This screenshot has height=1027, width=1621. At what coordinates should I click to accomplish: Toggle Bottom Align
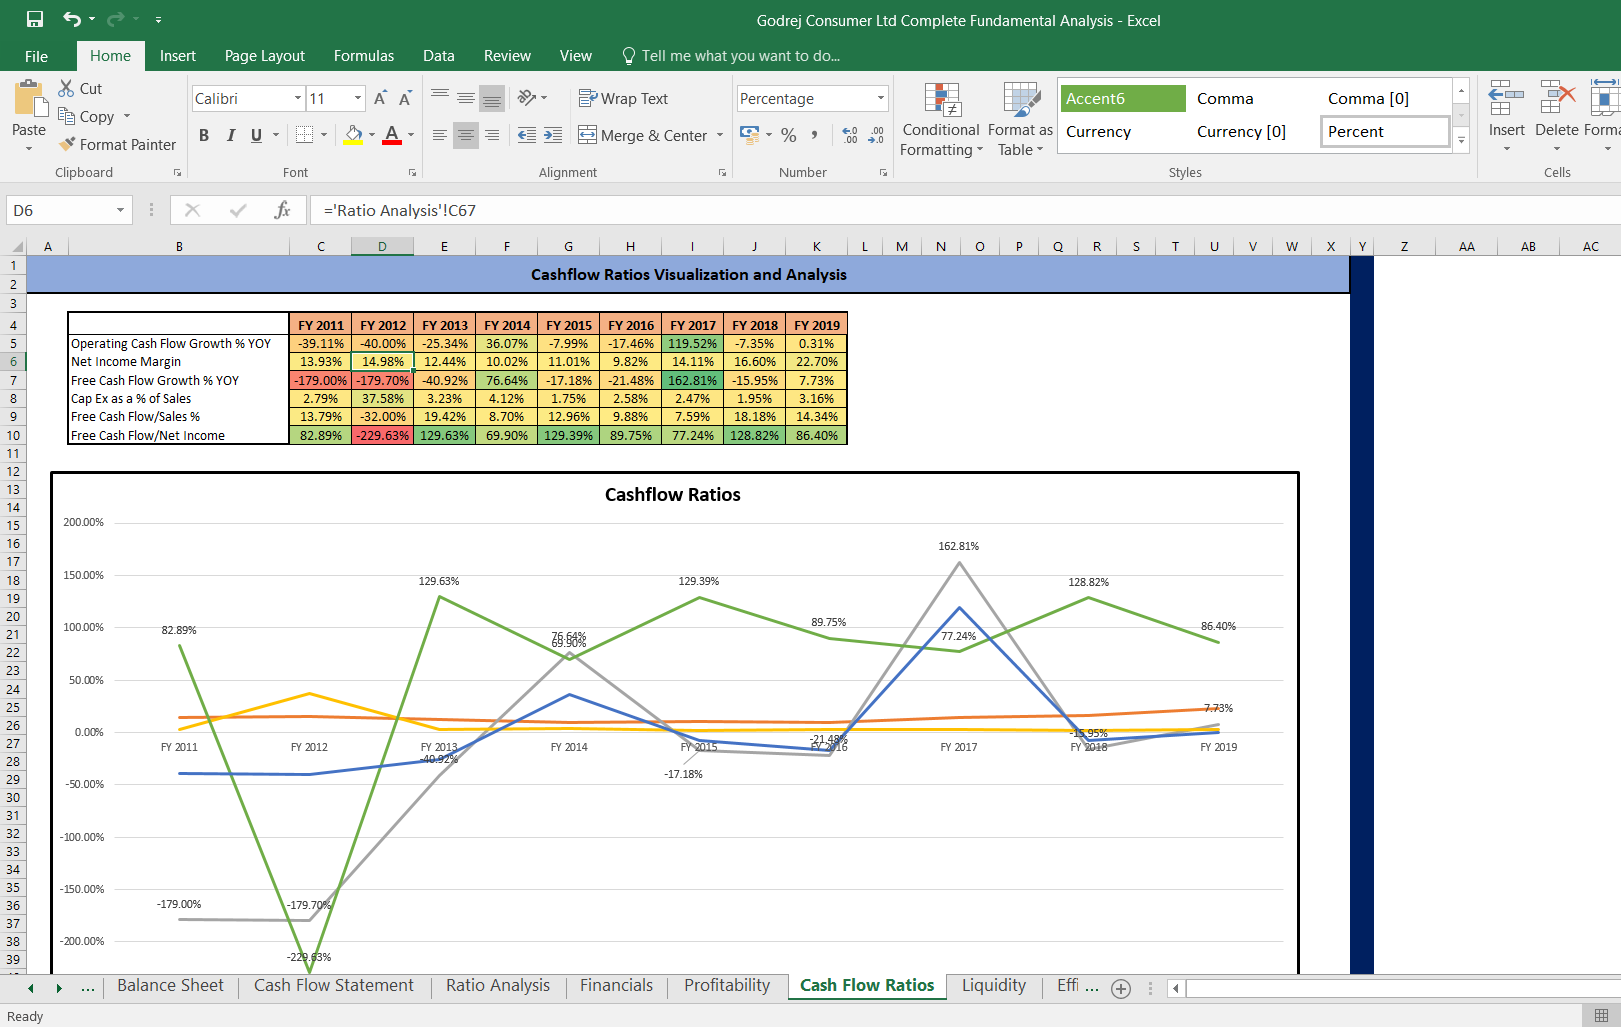[x=492, y=98]
